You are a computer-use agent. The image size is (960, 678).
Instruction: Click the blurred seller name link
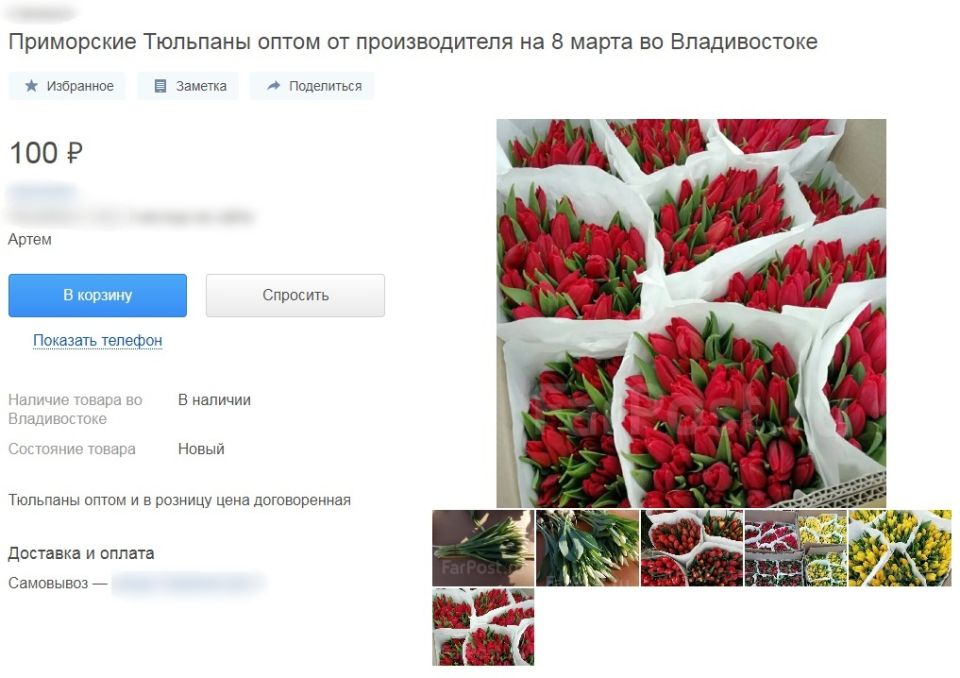pos(42,192)
